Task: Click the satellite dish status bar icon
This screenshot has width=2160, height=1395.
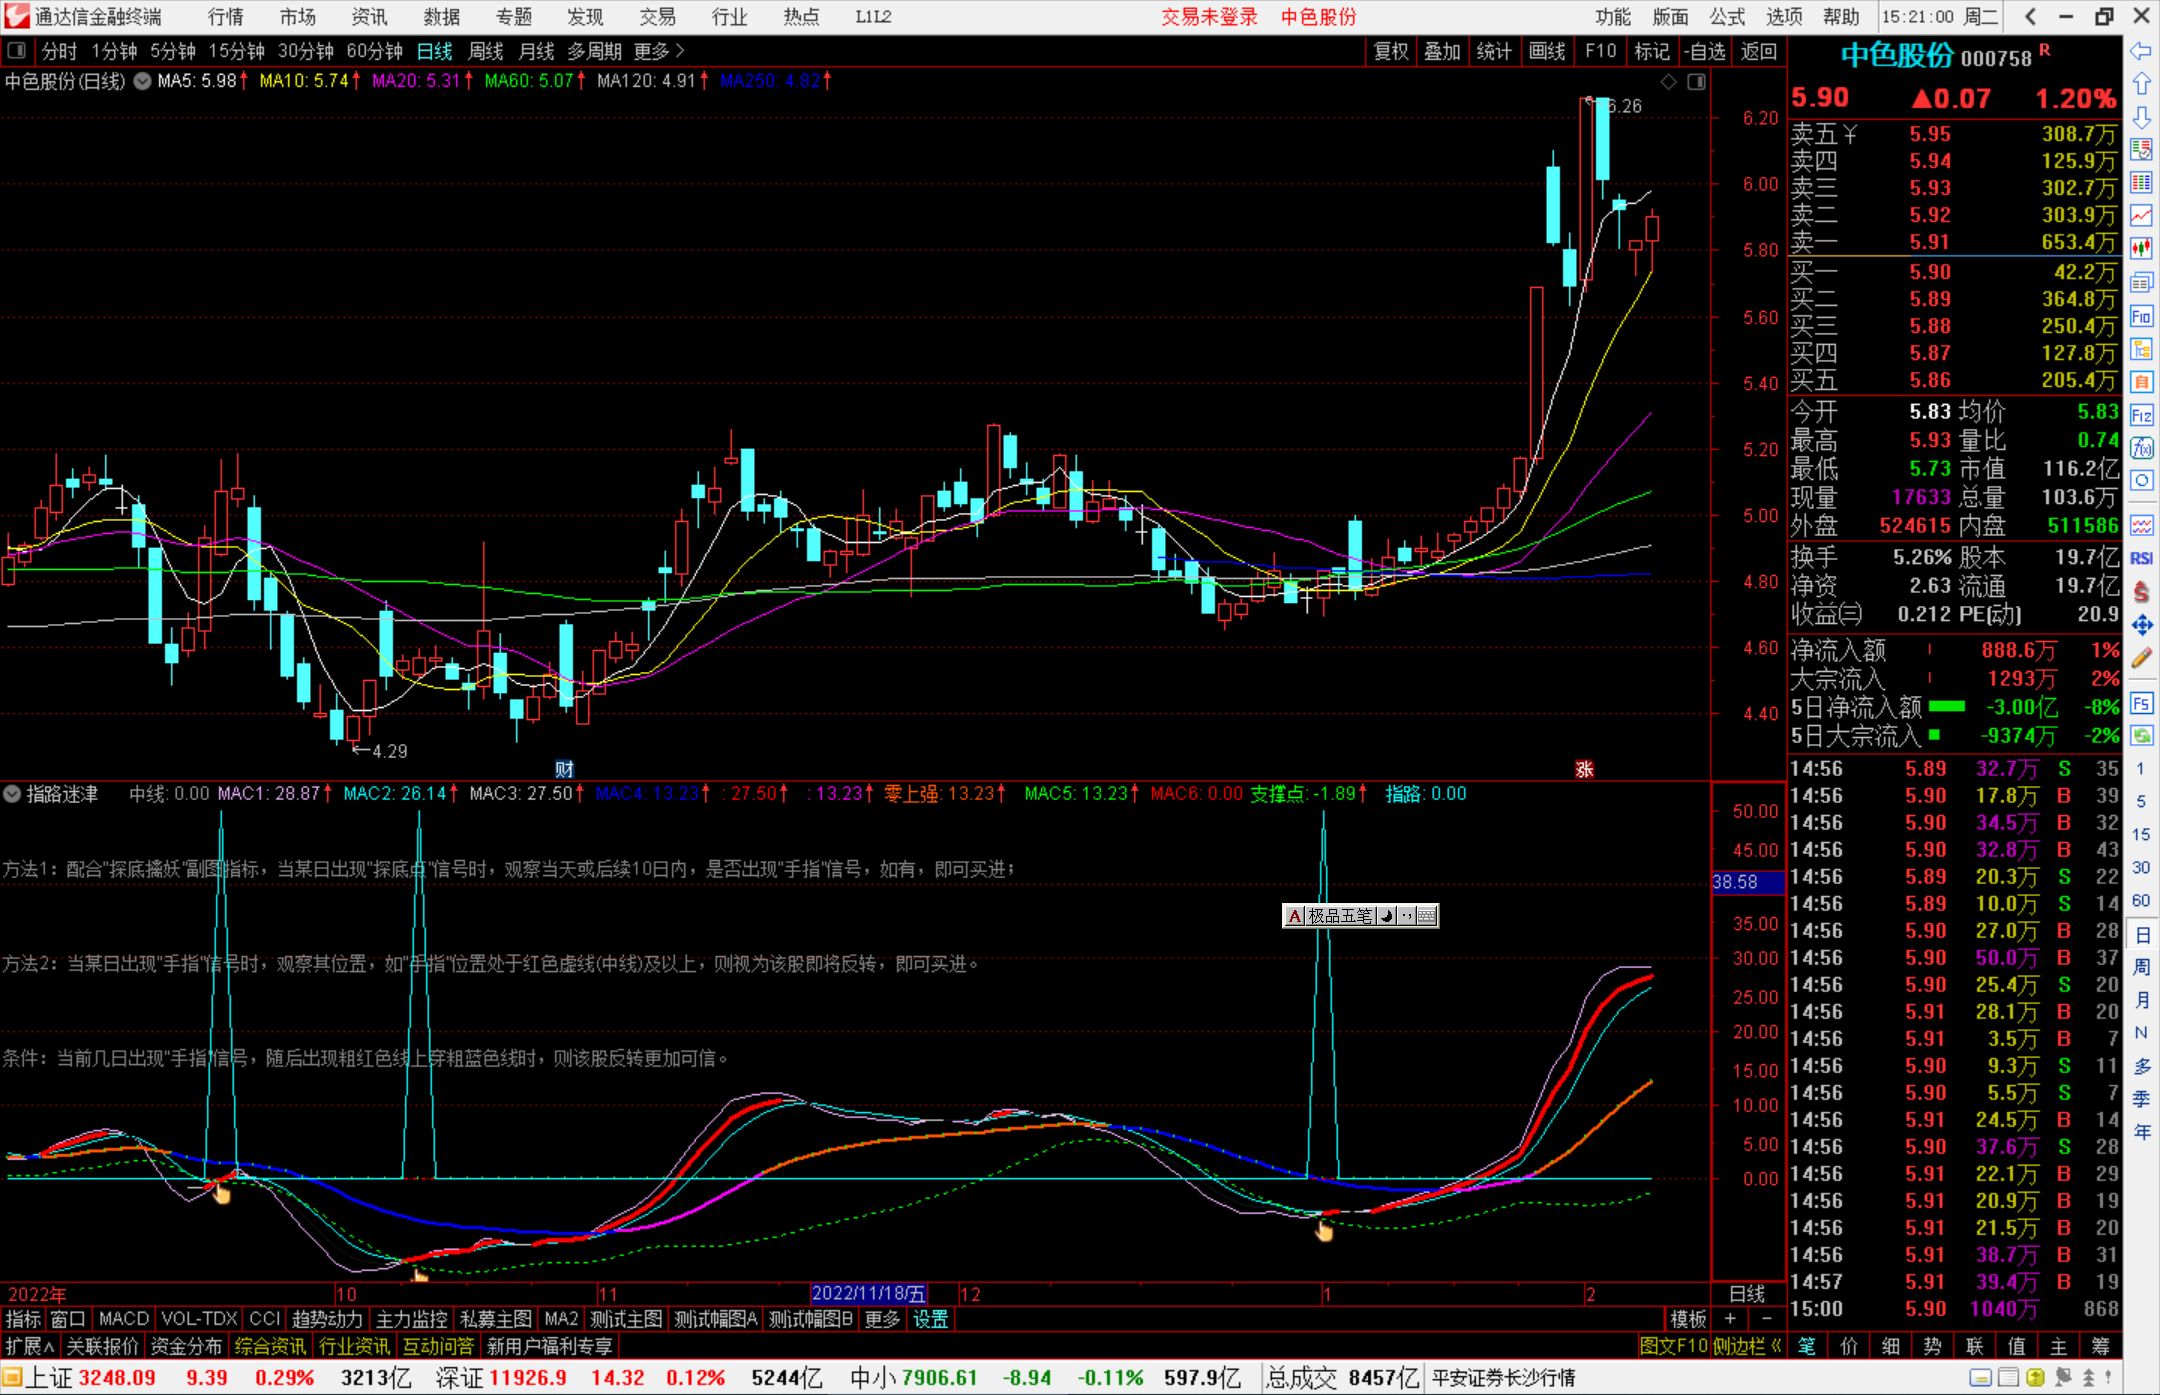Action: coord(2062,1378)
